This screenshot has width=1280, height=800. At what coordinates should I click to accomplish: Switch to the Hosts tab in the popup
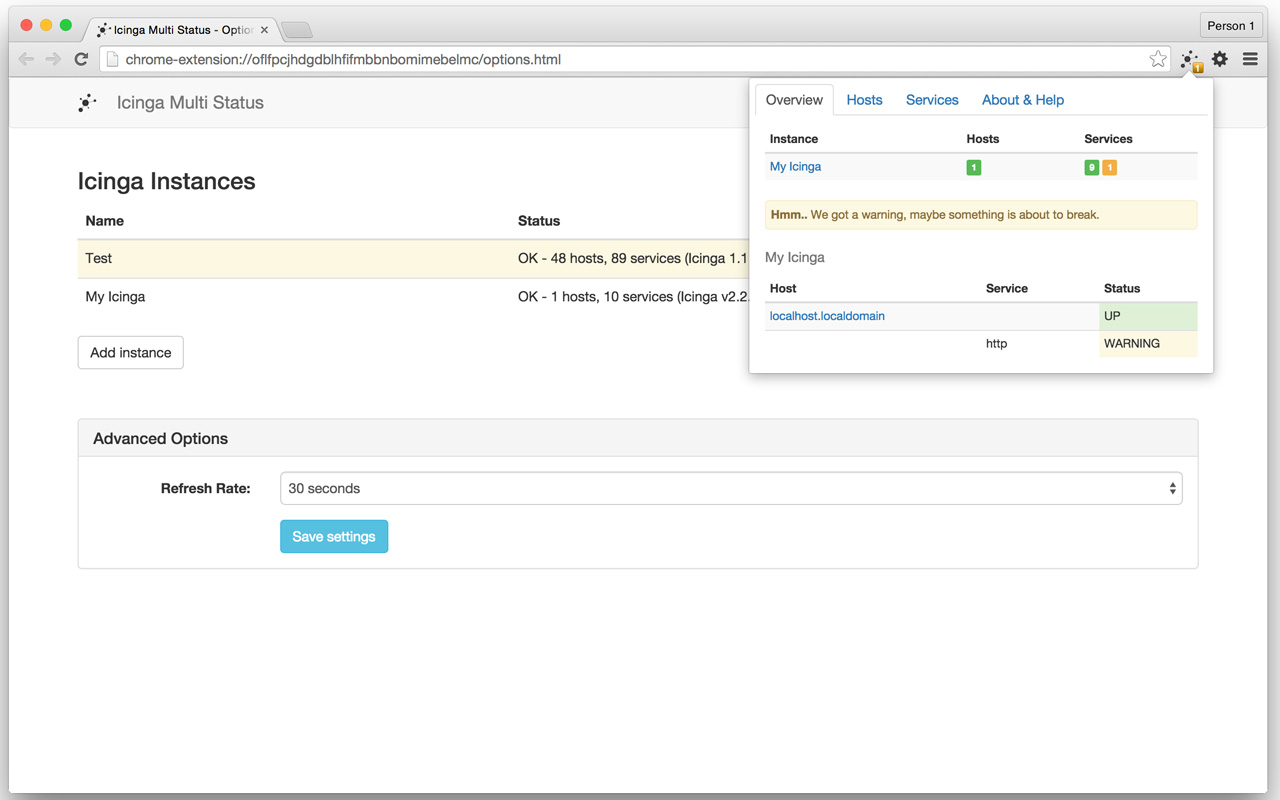point(864,100)
